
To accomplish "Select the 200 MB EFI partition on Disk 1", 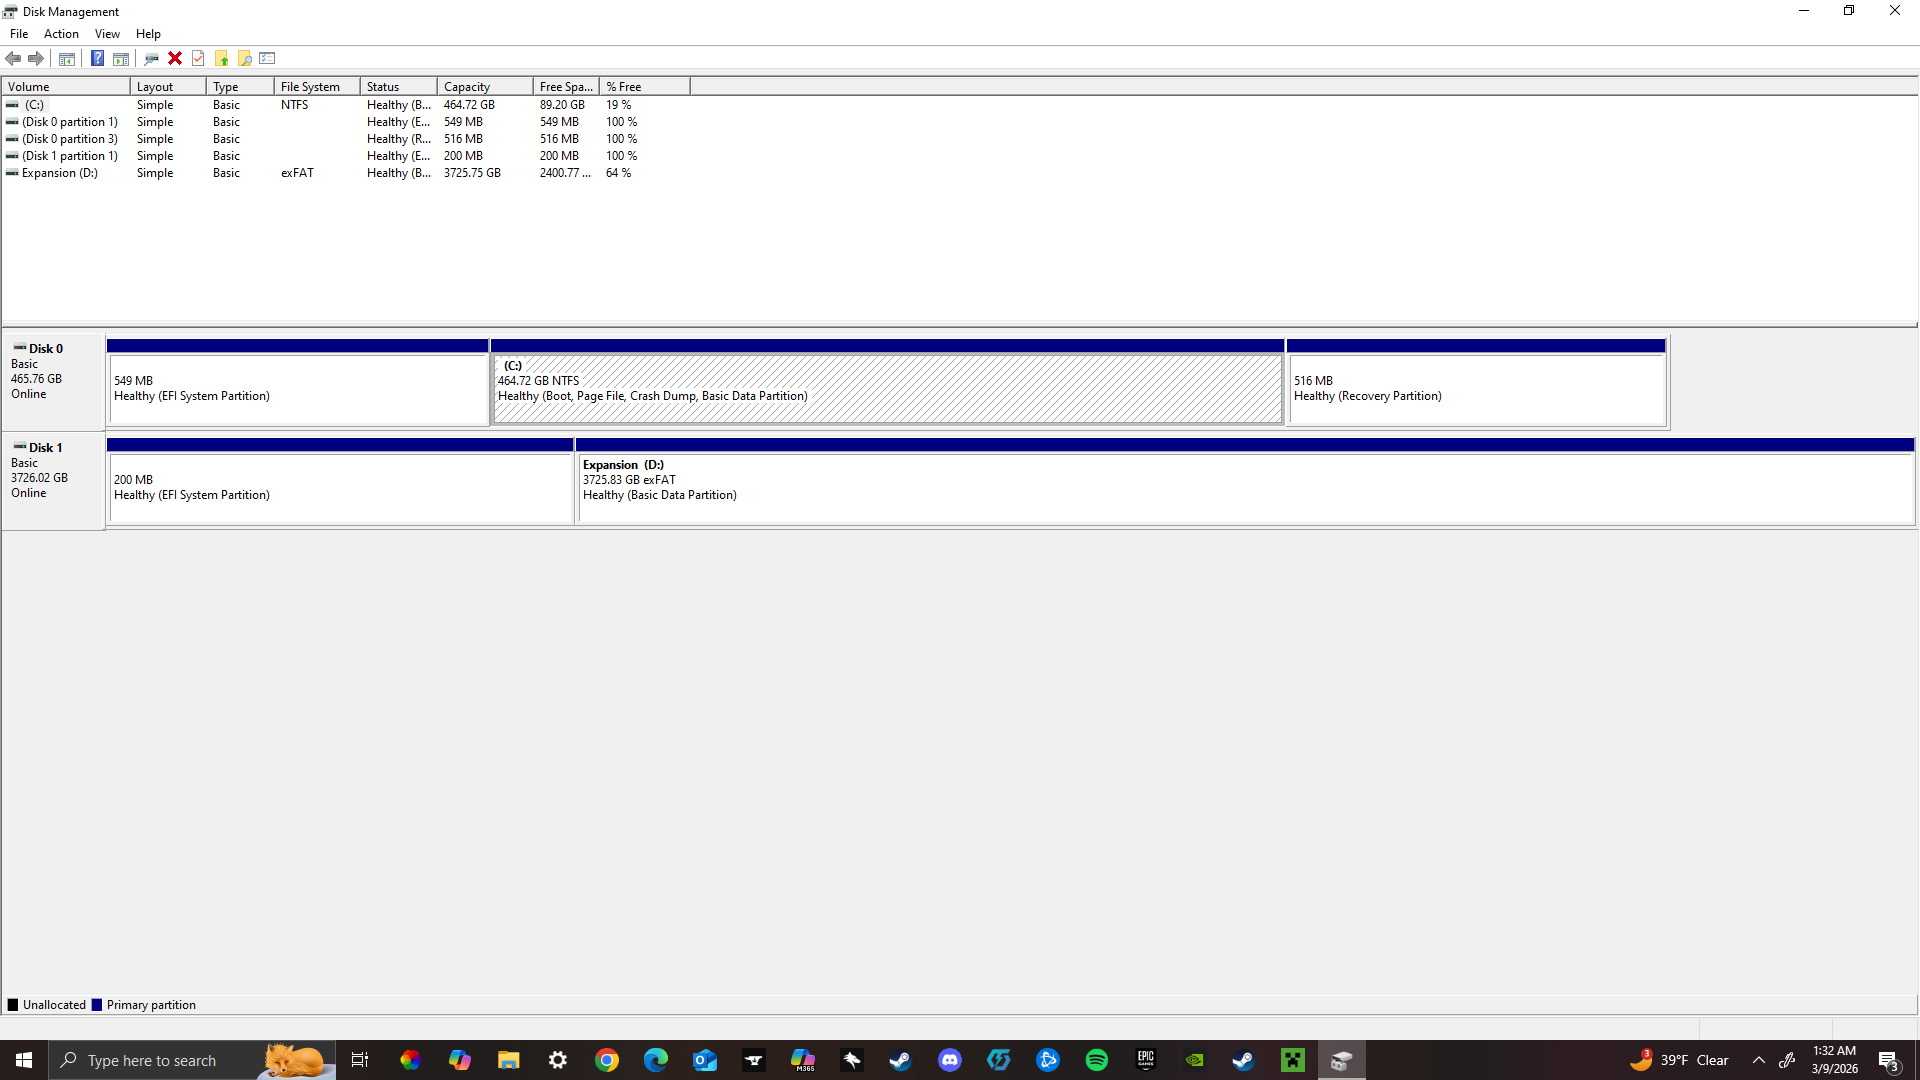I will 340,482.
